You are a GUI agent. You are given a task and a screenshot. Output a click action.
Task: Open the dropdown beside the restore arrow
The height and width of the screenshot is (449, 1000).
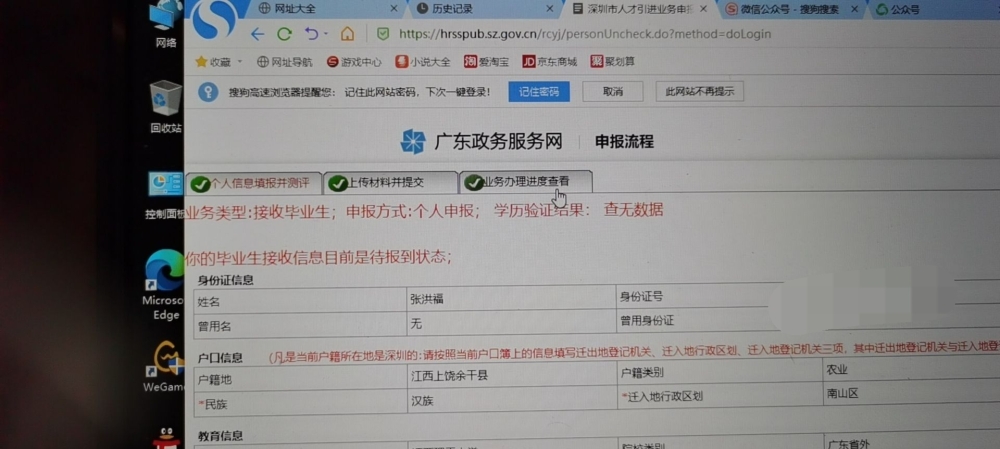(x=326, y=34)
